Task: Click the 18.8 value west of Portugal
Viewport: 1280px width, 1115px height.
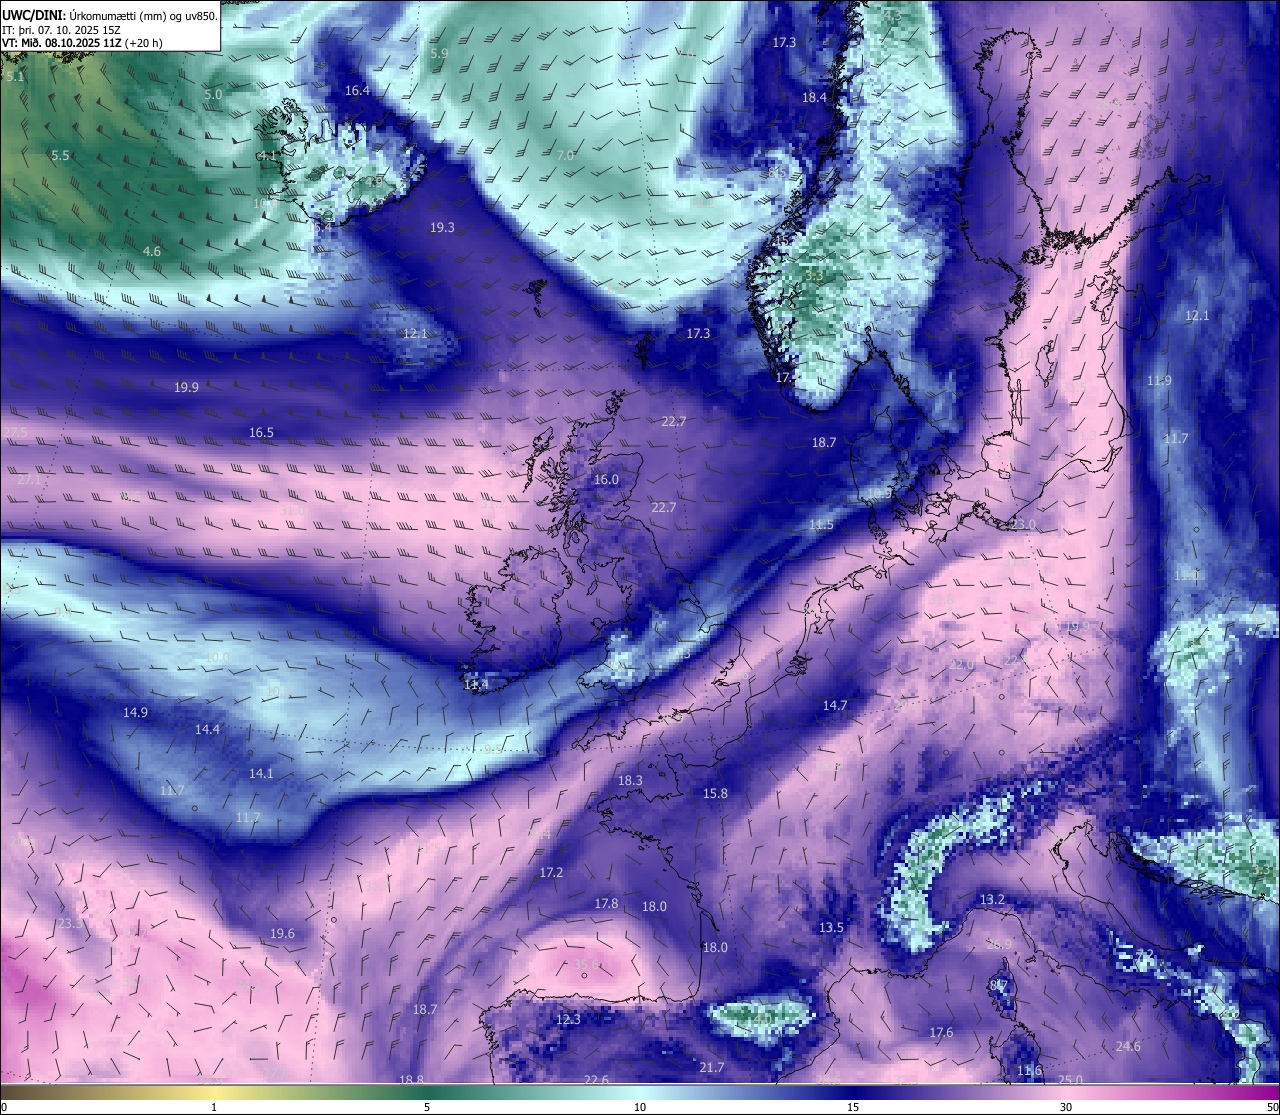Action: click(x=411, y=1079)
